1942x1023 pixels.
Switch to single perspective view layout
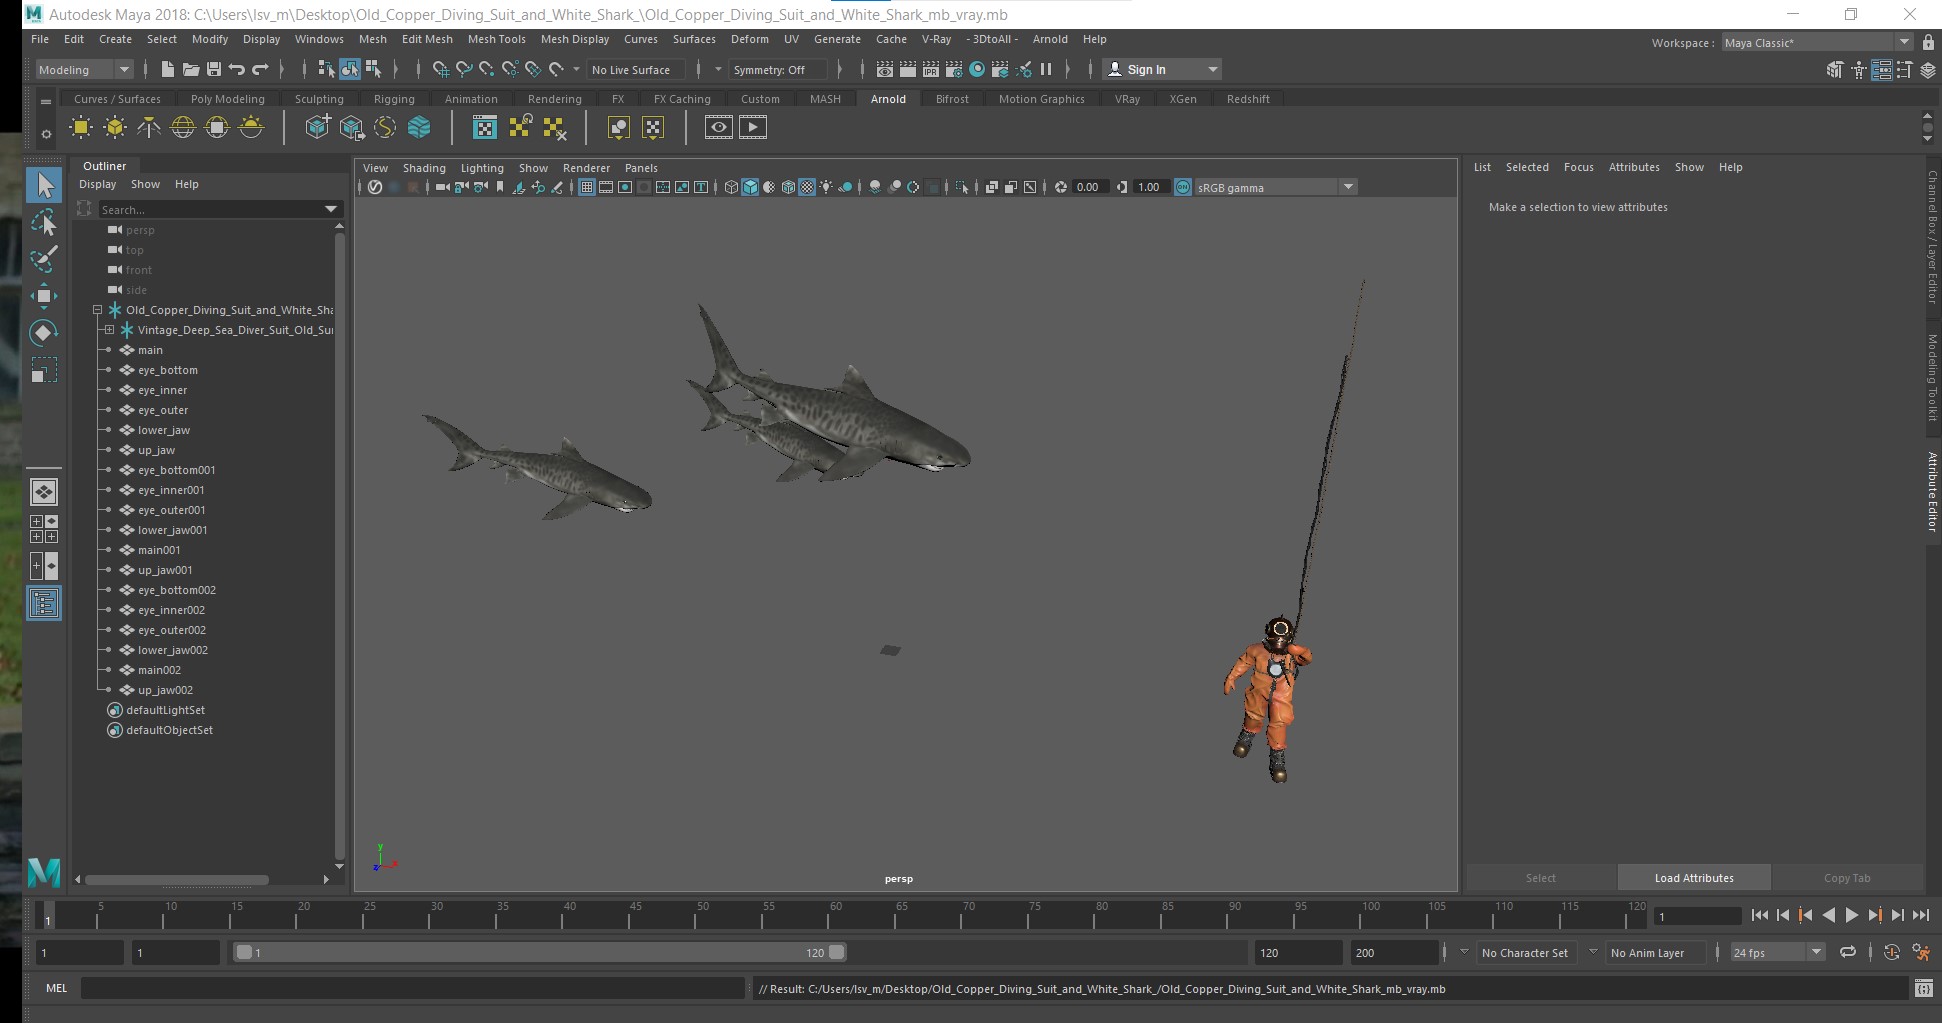pyautogui.click(x=44, y=492)
